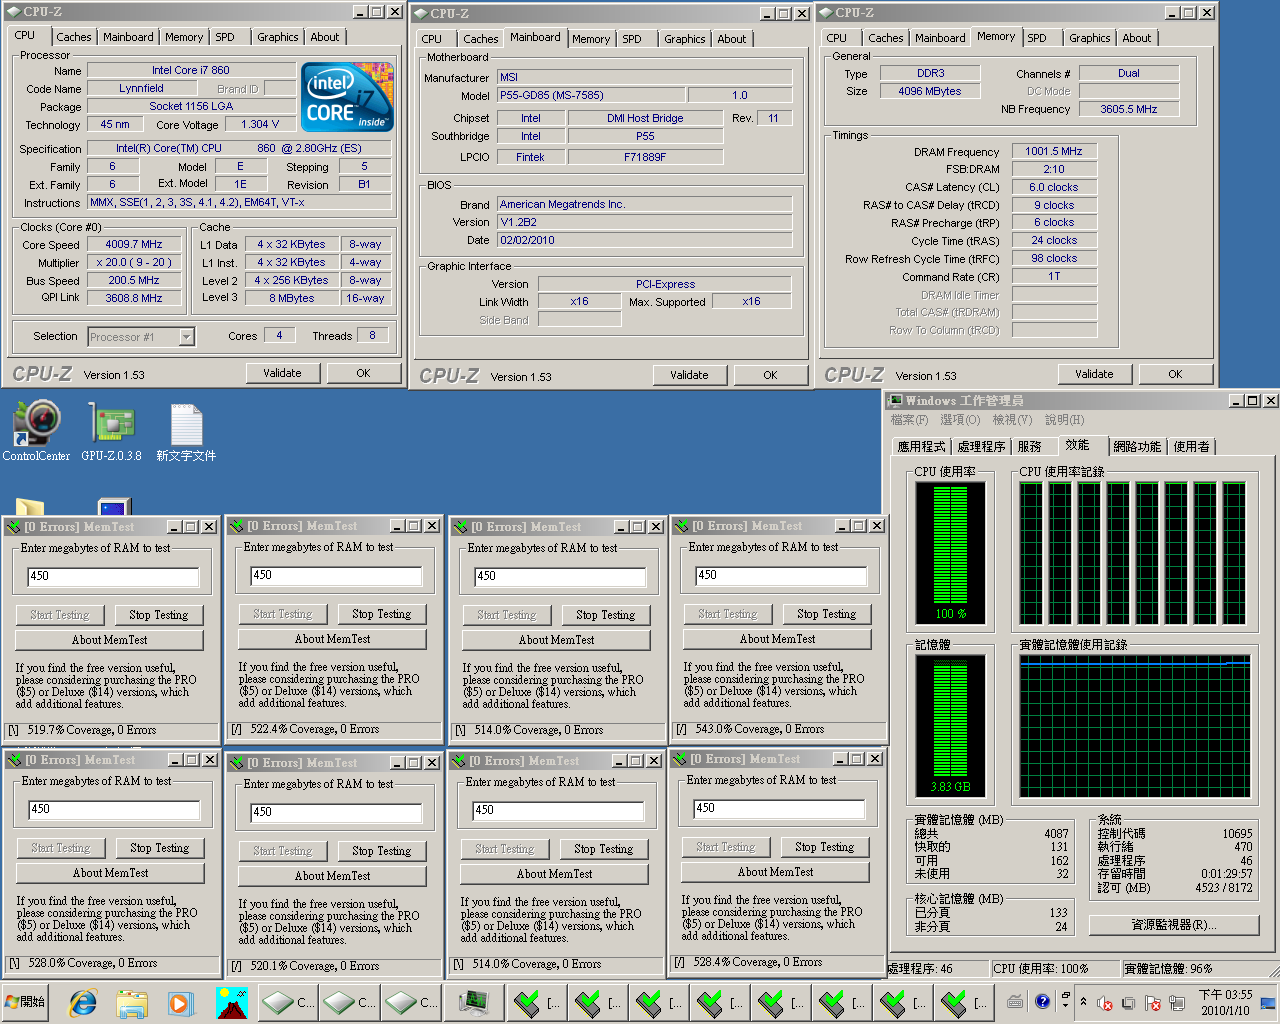Click the Show Desktop button beside the clock
Image resolution: width=1280 pixels, height=1024 pixels.
point(1269,1002)
